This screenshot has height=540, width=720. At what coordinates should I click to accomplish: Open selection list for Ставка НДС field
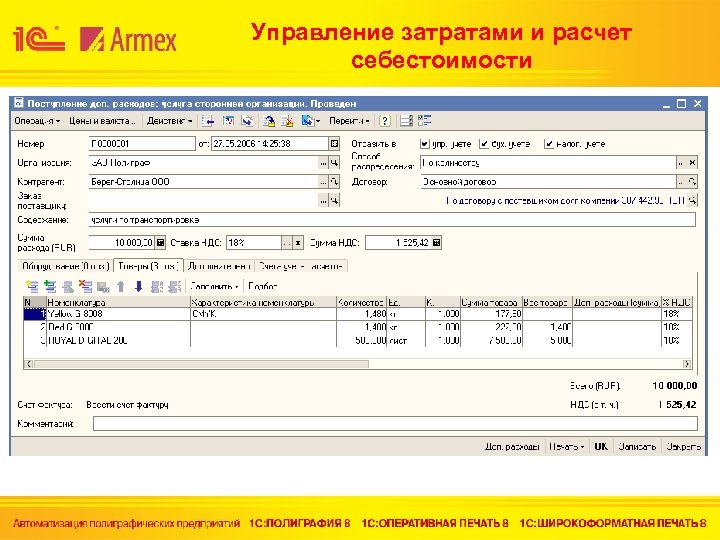(287, 242)
